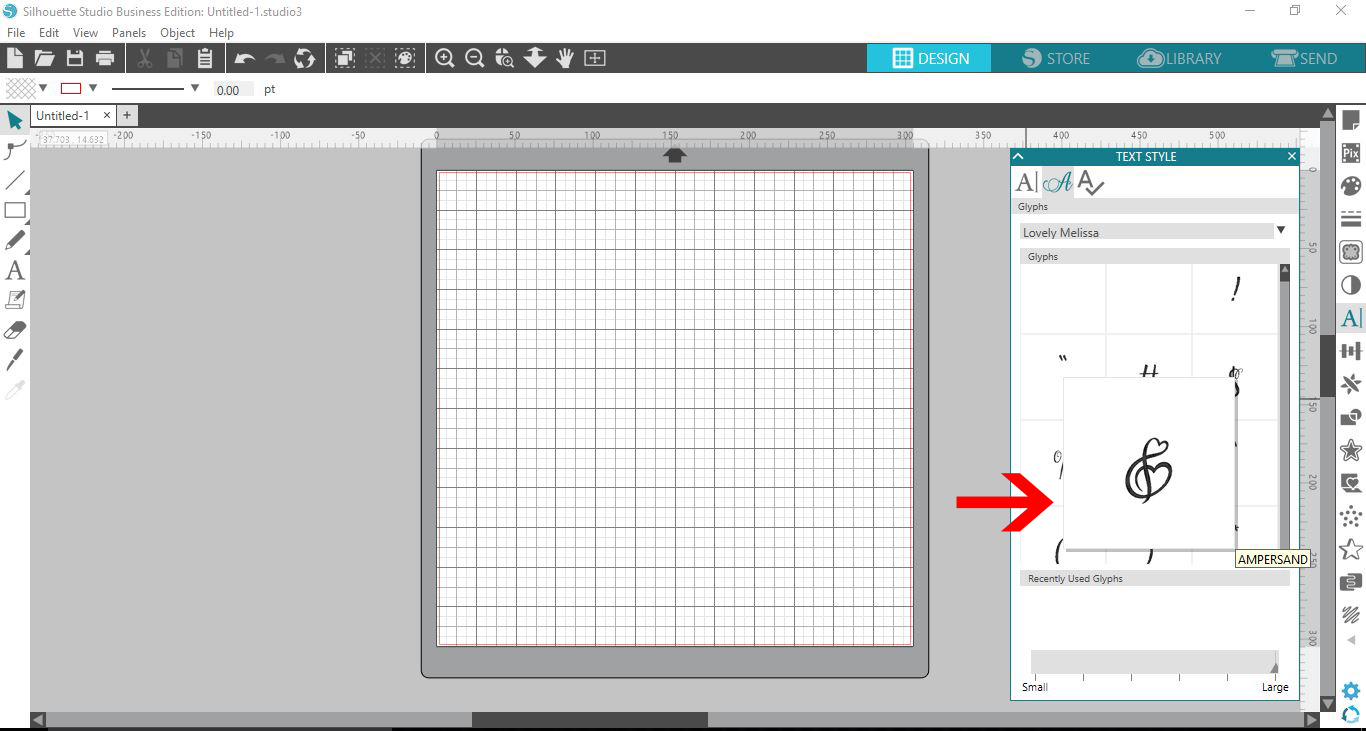Open the Page Setup panel

coord(1351,121)
